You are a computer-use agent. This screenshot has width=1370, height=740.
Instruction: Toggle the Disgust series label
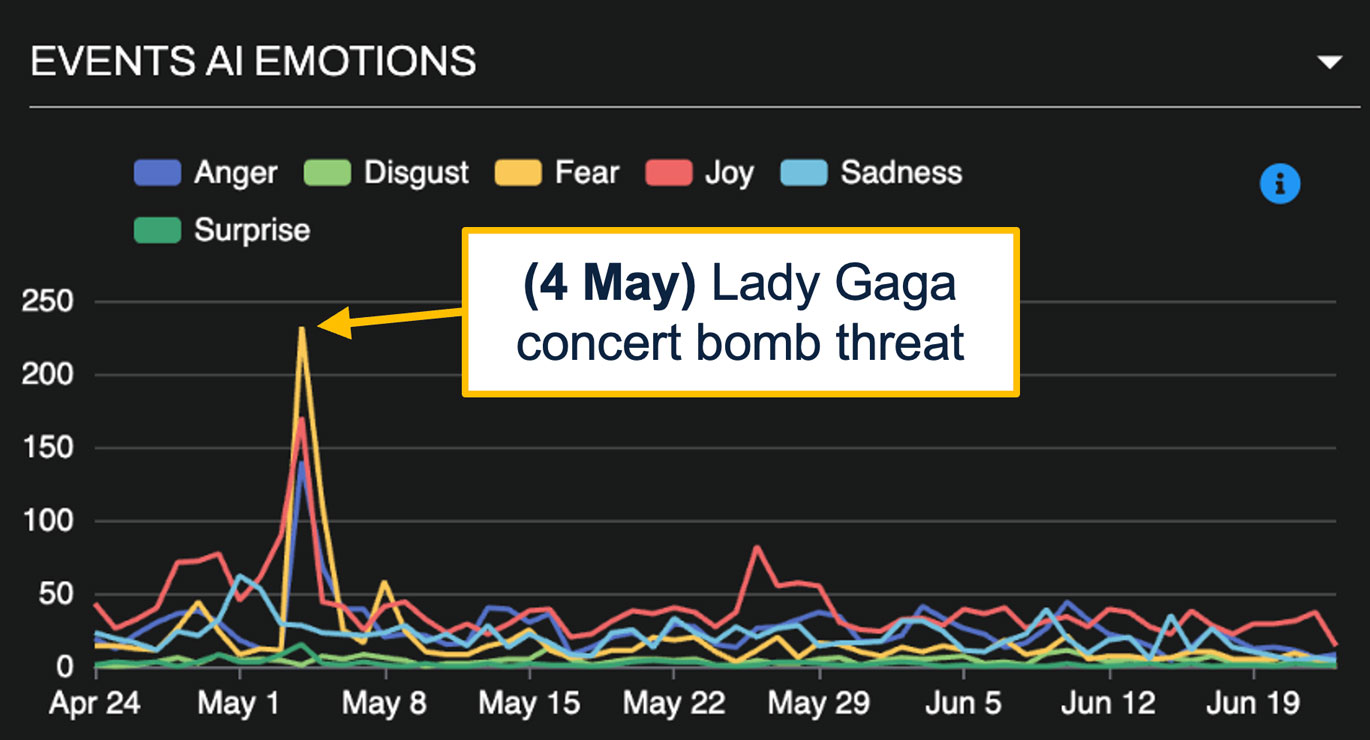416,173
